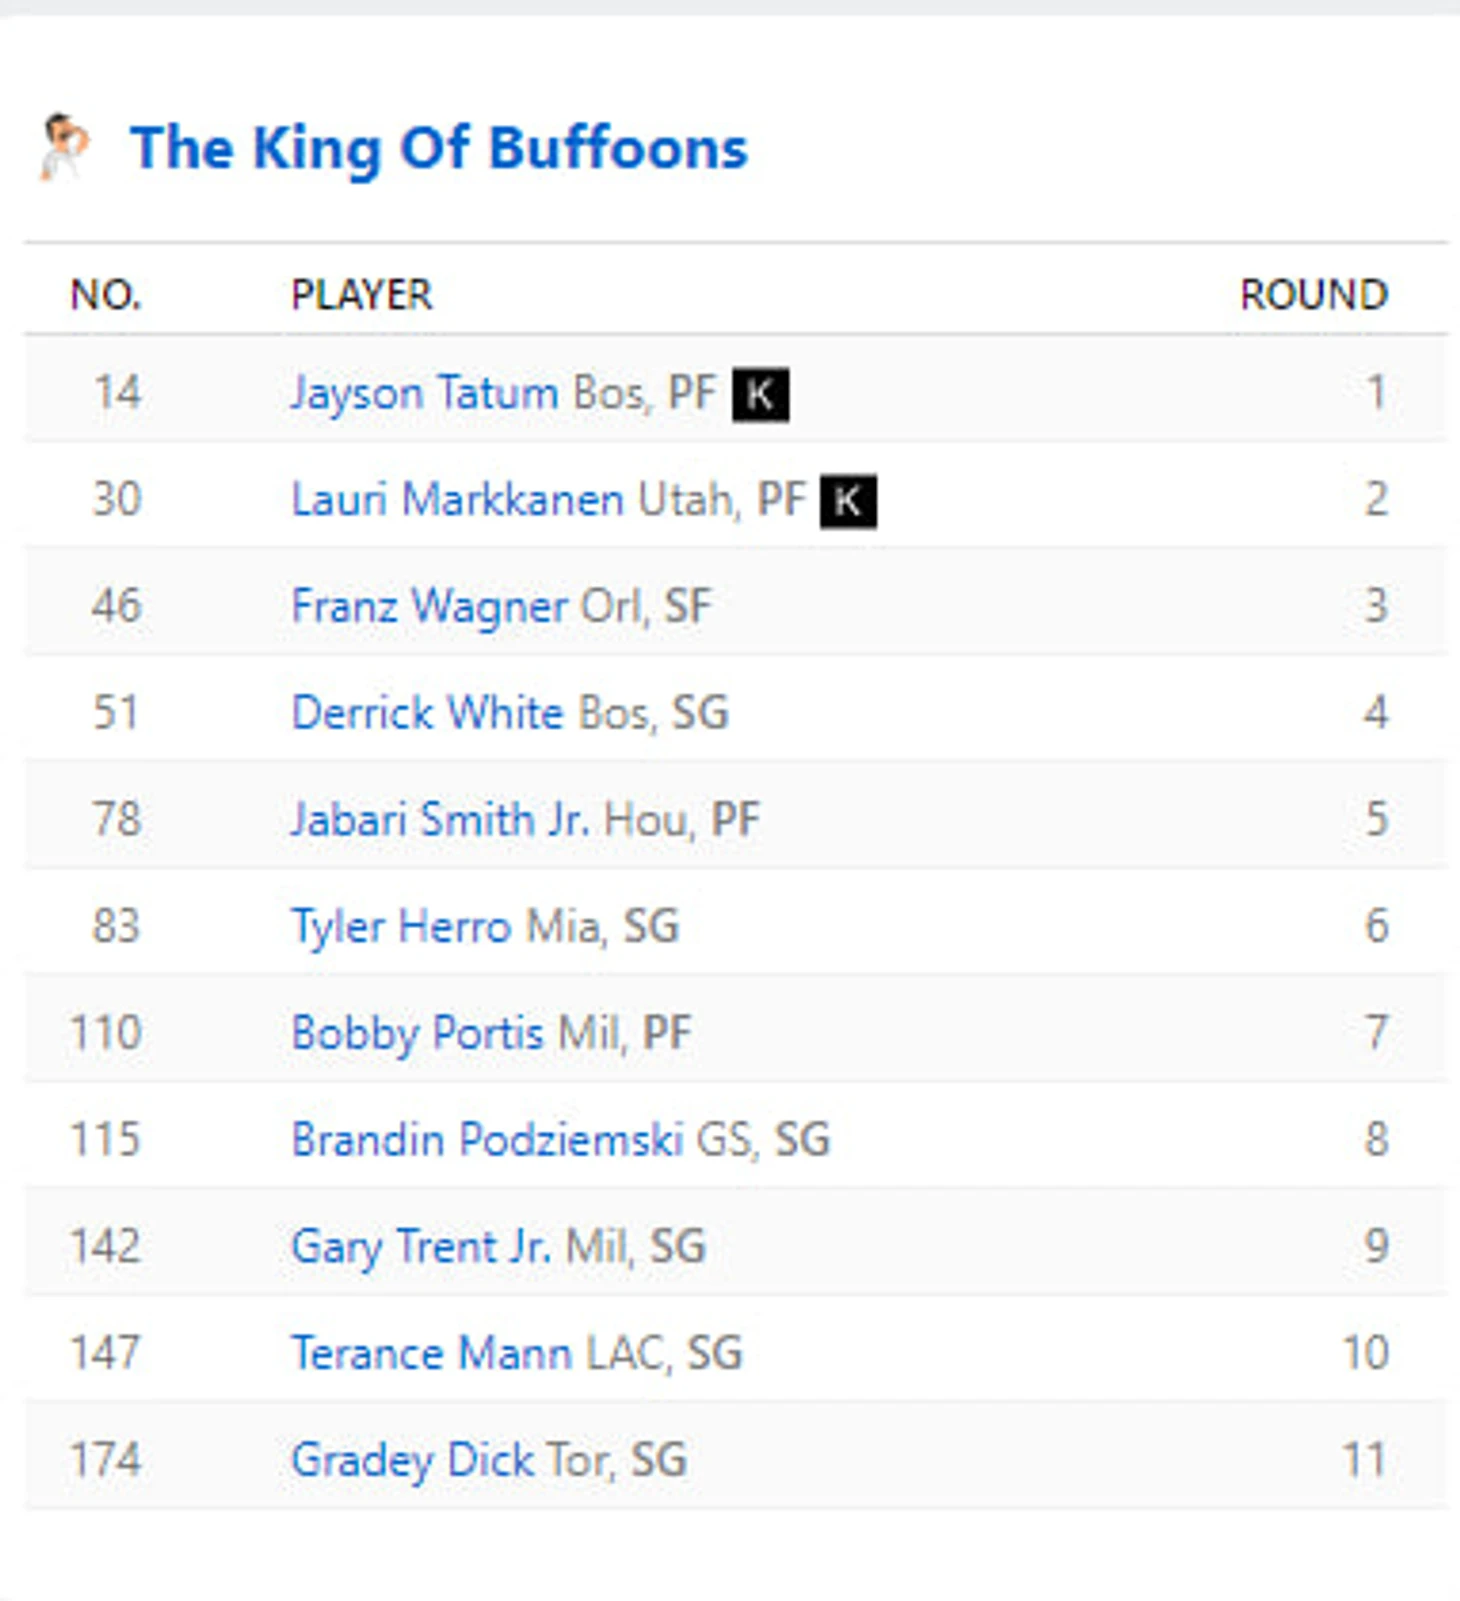The width and height of the screenshot is (1460, 1601).
Task: Click the PLAYER column header
Action: [361, 295]
